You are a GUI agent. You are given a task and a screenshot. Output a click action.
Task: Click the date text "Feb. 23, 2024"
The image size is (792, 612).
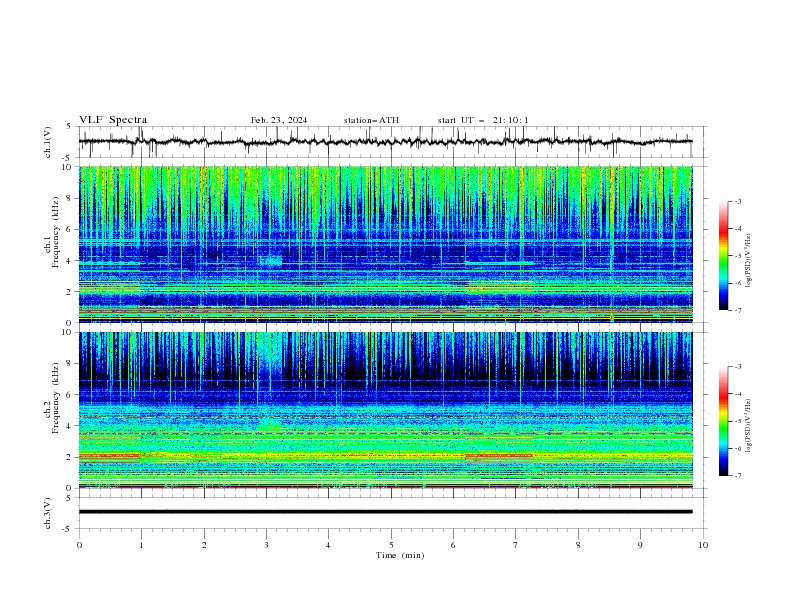(279, 120)
